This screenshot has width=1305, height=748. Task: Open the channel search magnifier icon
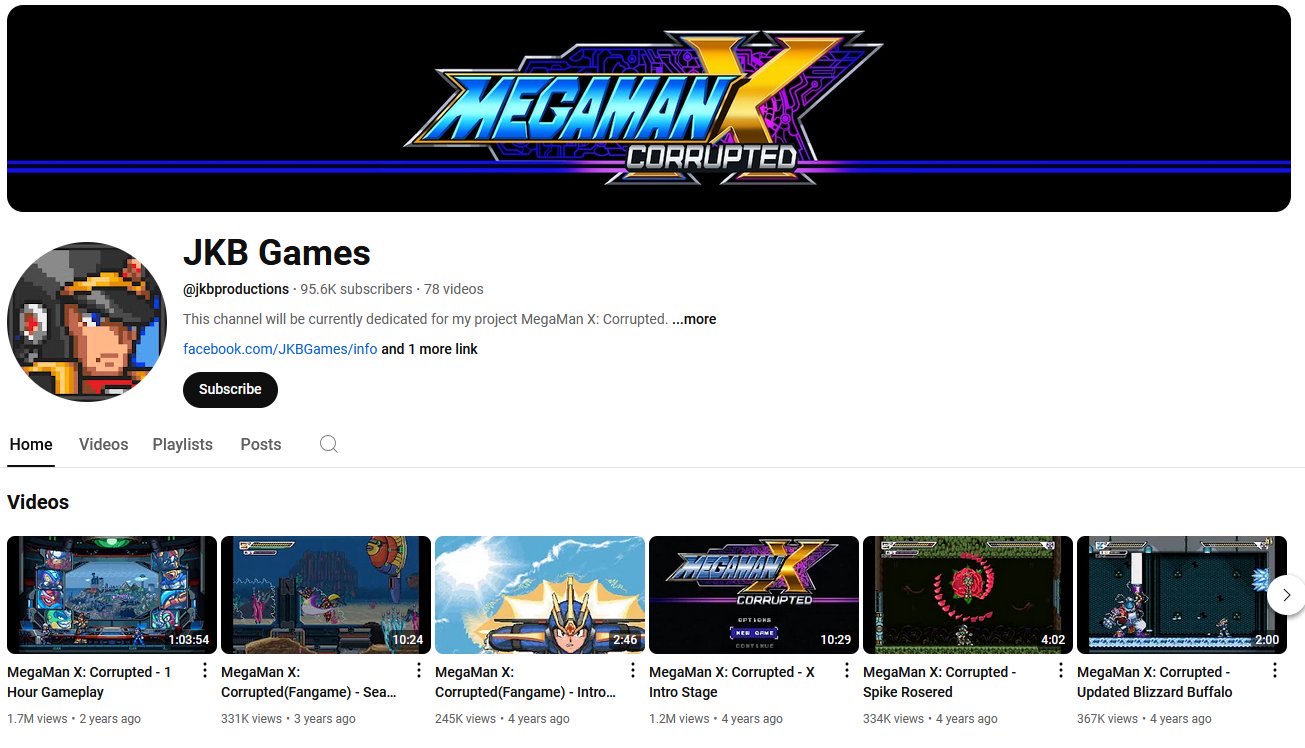coord(328,444)
